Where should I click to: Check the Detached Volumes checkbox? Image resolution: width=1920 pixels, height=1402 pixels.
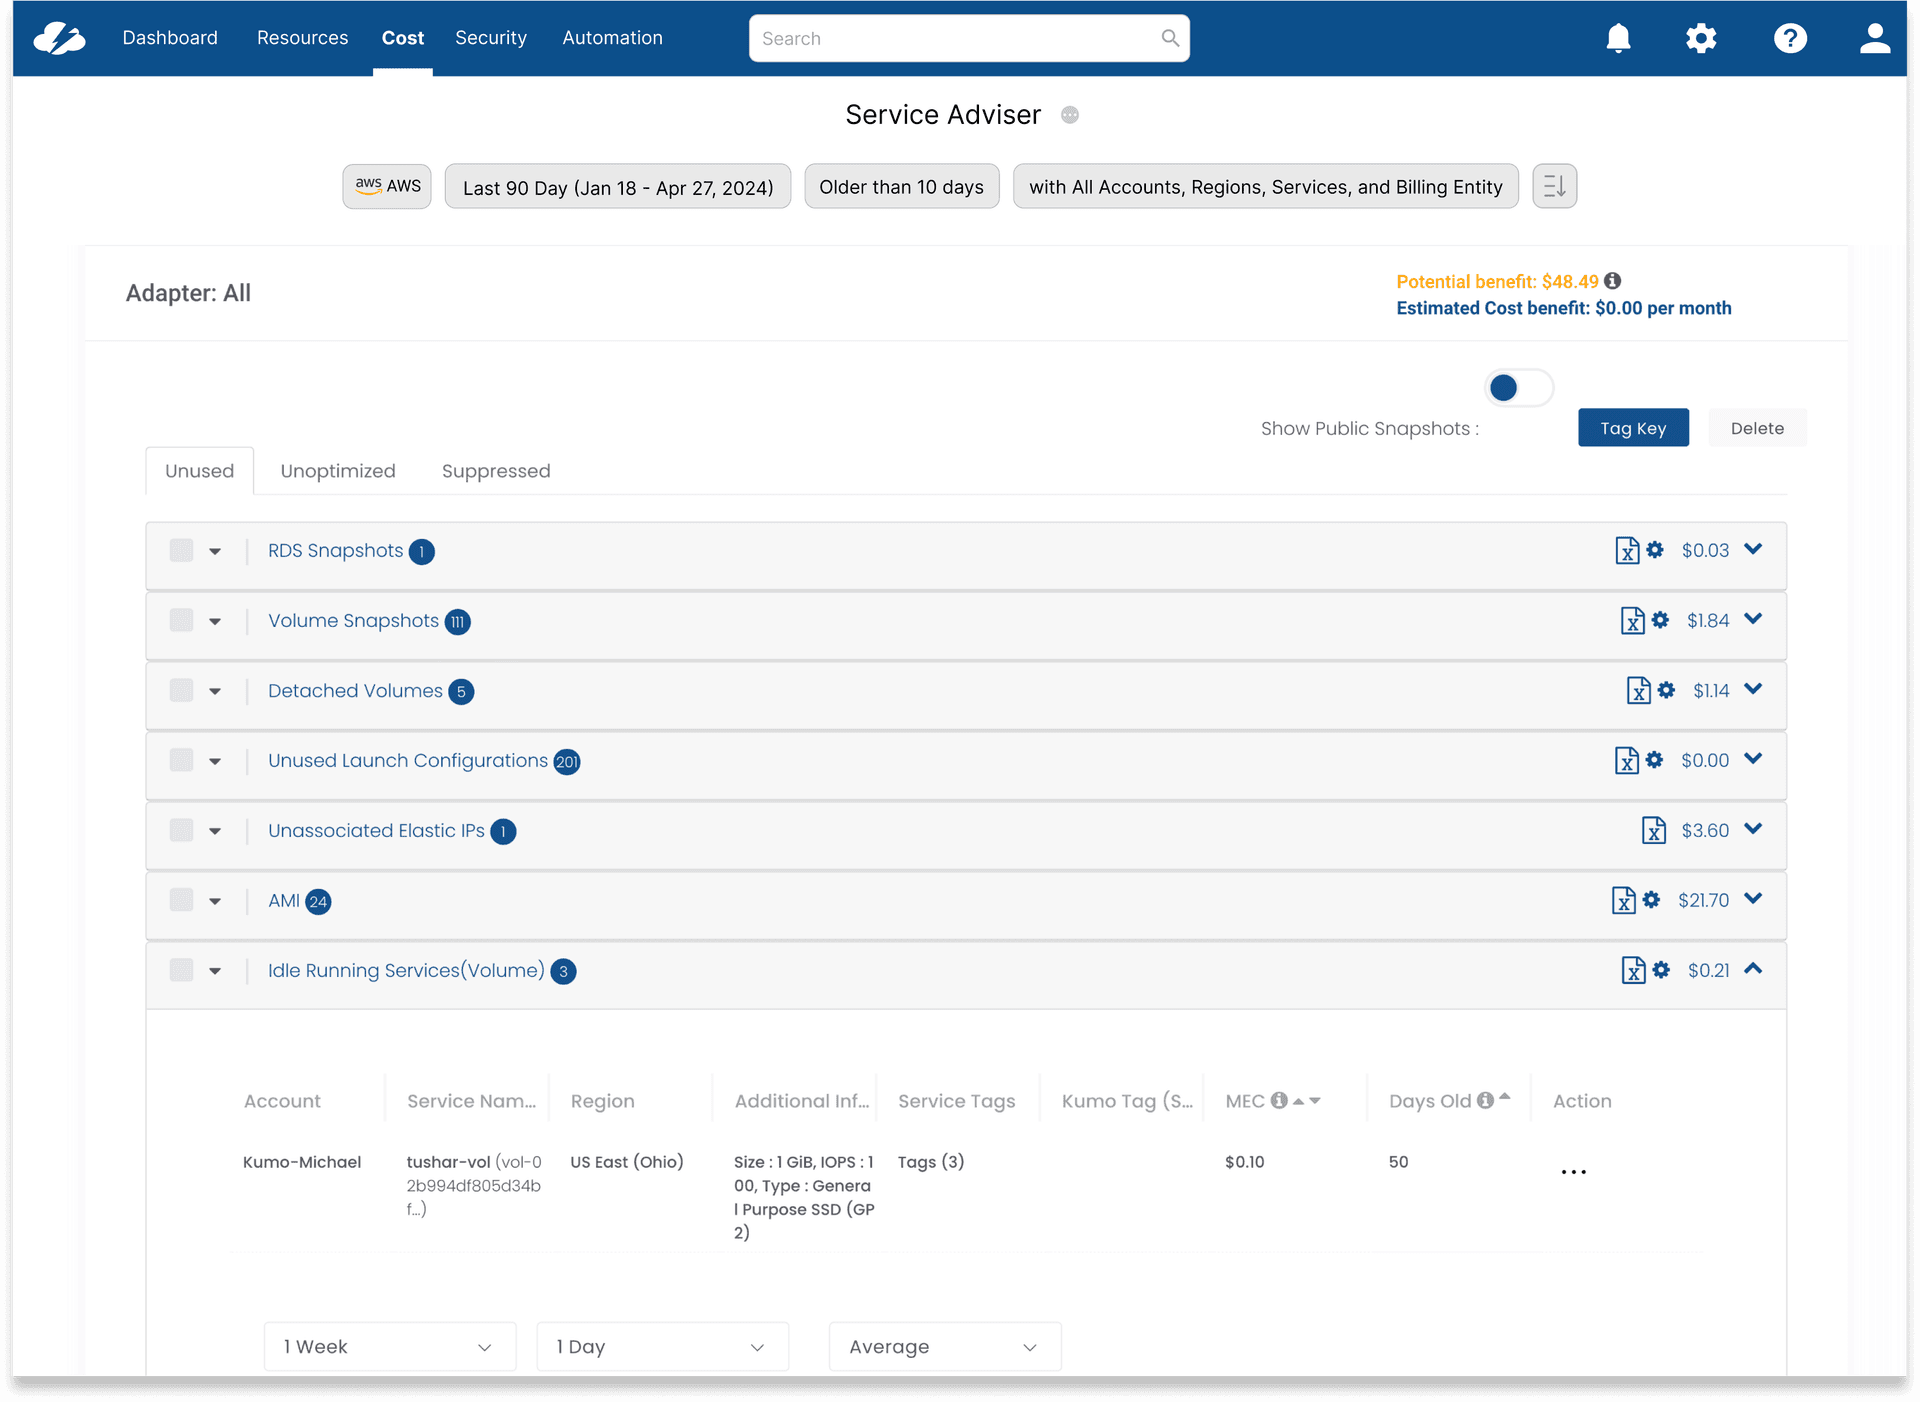(x=181, y=690)
